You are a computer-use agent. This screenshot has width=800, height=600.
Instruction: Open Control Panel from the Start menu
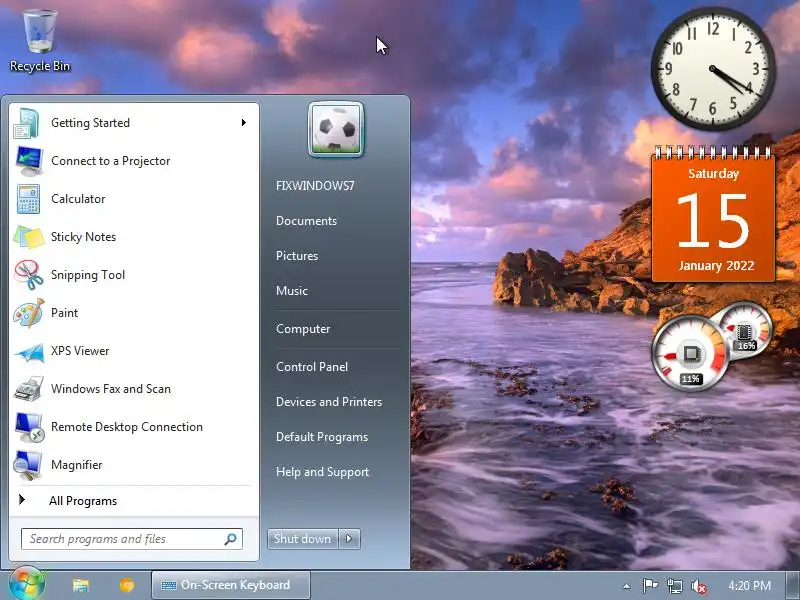(x=312, y=367)
